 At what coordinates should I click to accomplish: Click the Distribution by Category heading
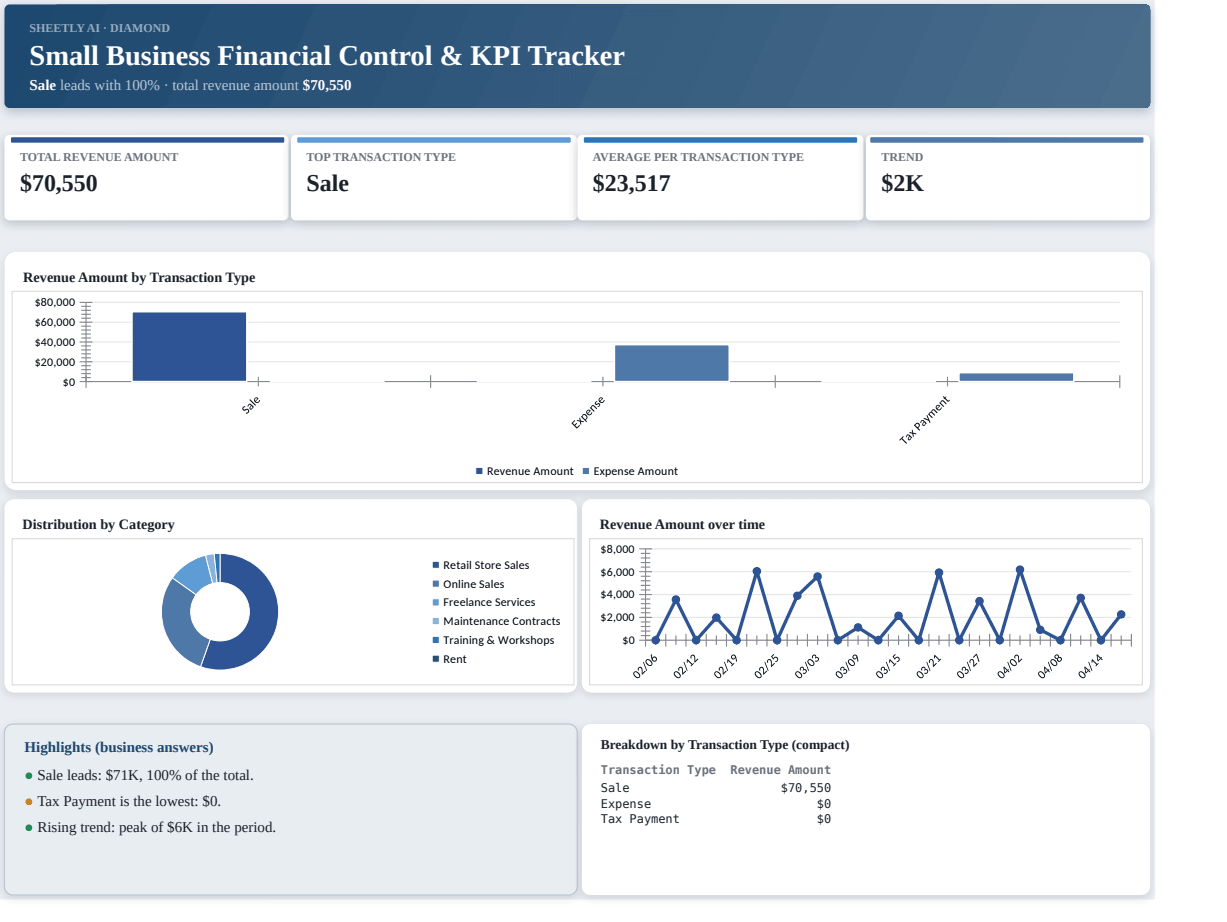pyautogui.click(x=98, y=525)
